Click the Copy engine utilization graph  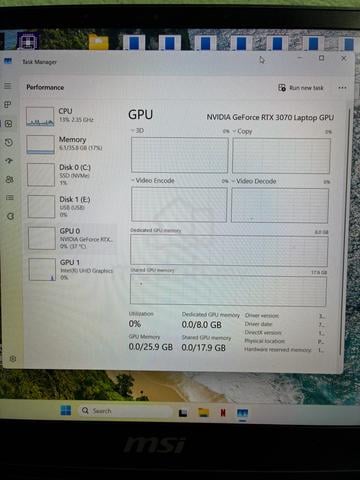point(281,156)
